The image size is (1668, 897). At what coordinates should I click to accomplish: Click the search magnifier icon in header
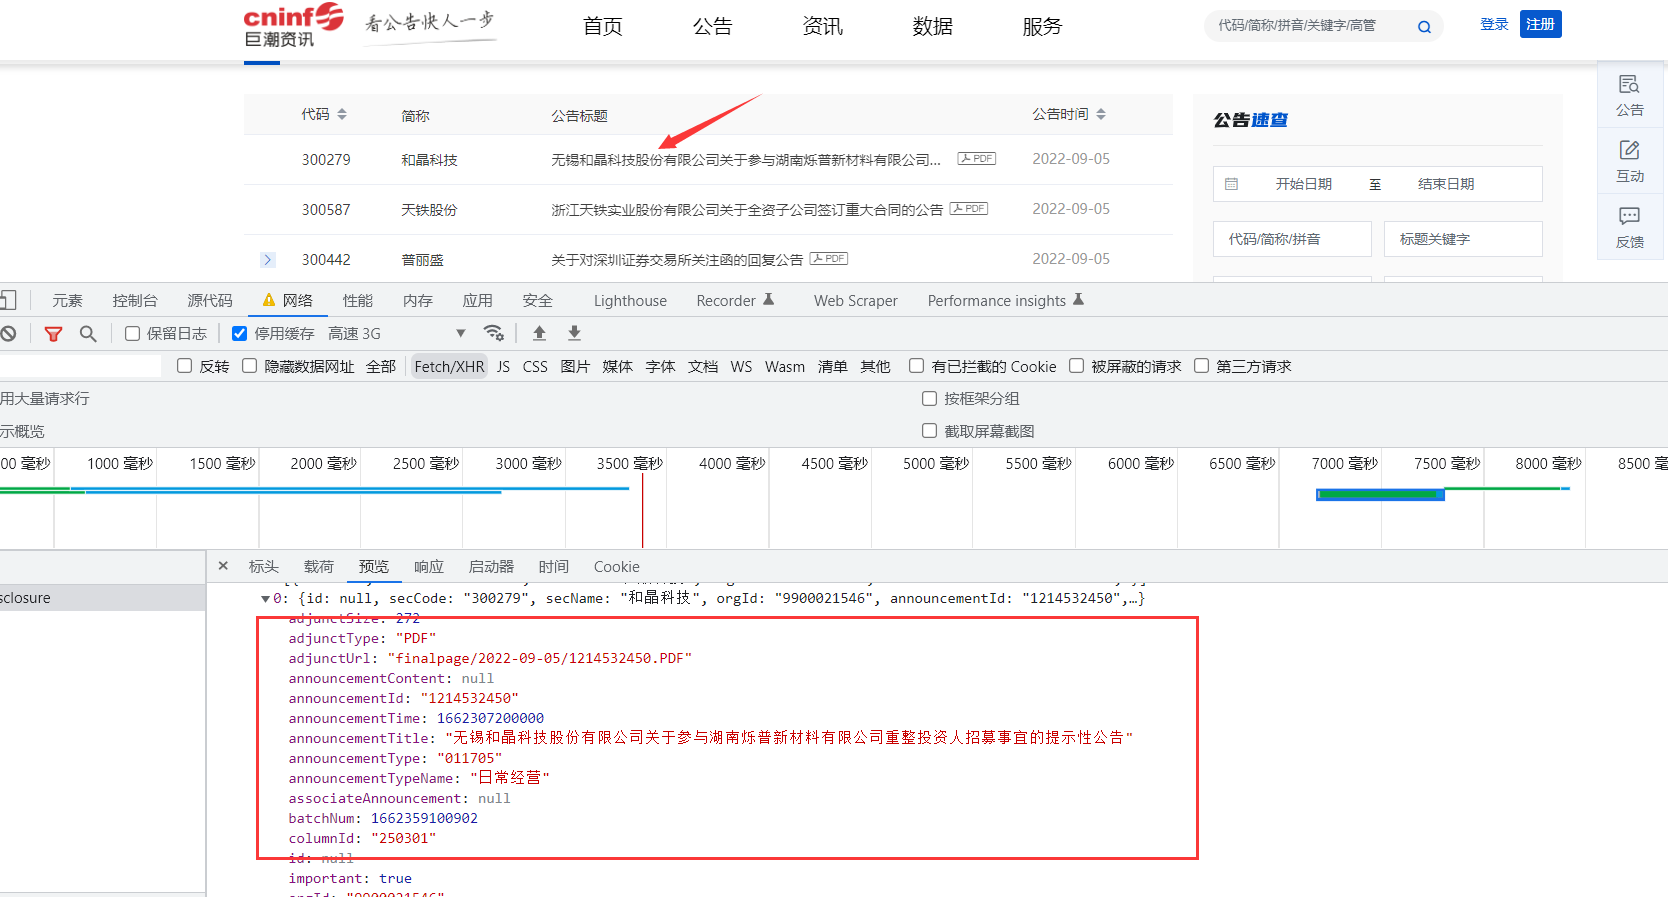(x=1424, y=27)
